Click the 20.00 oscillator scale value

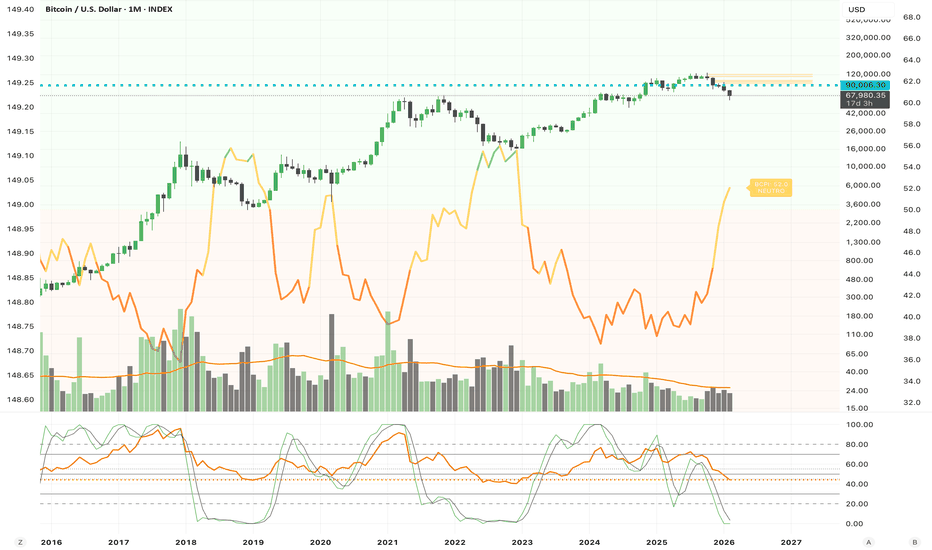859,504
